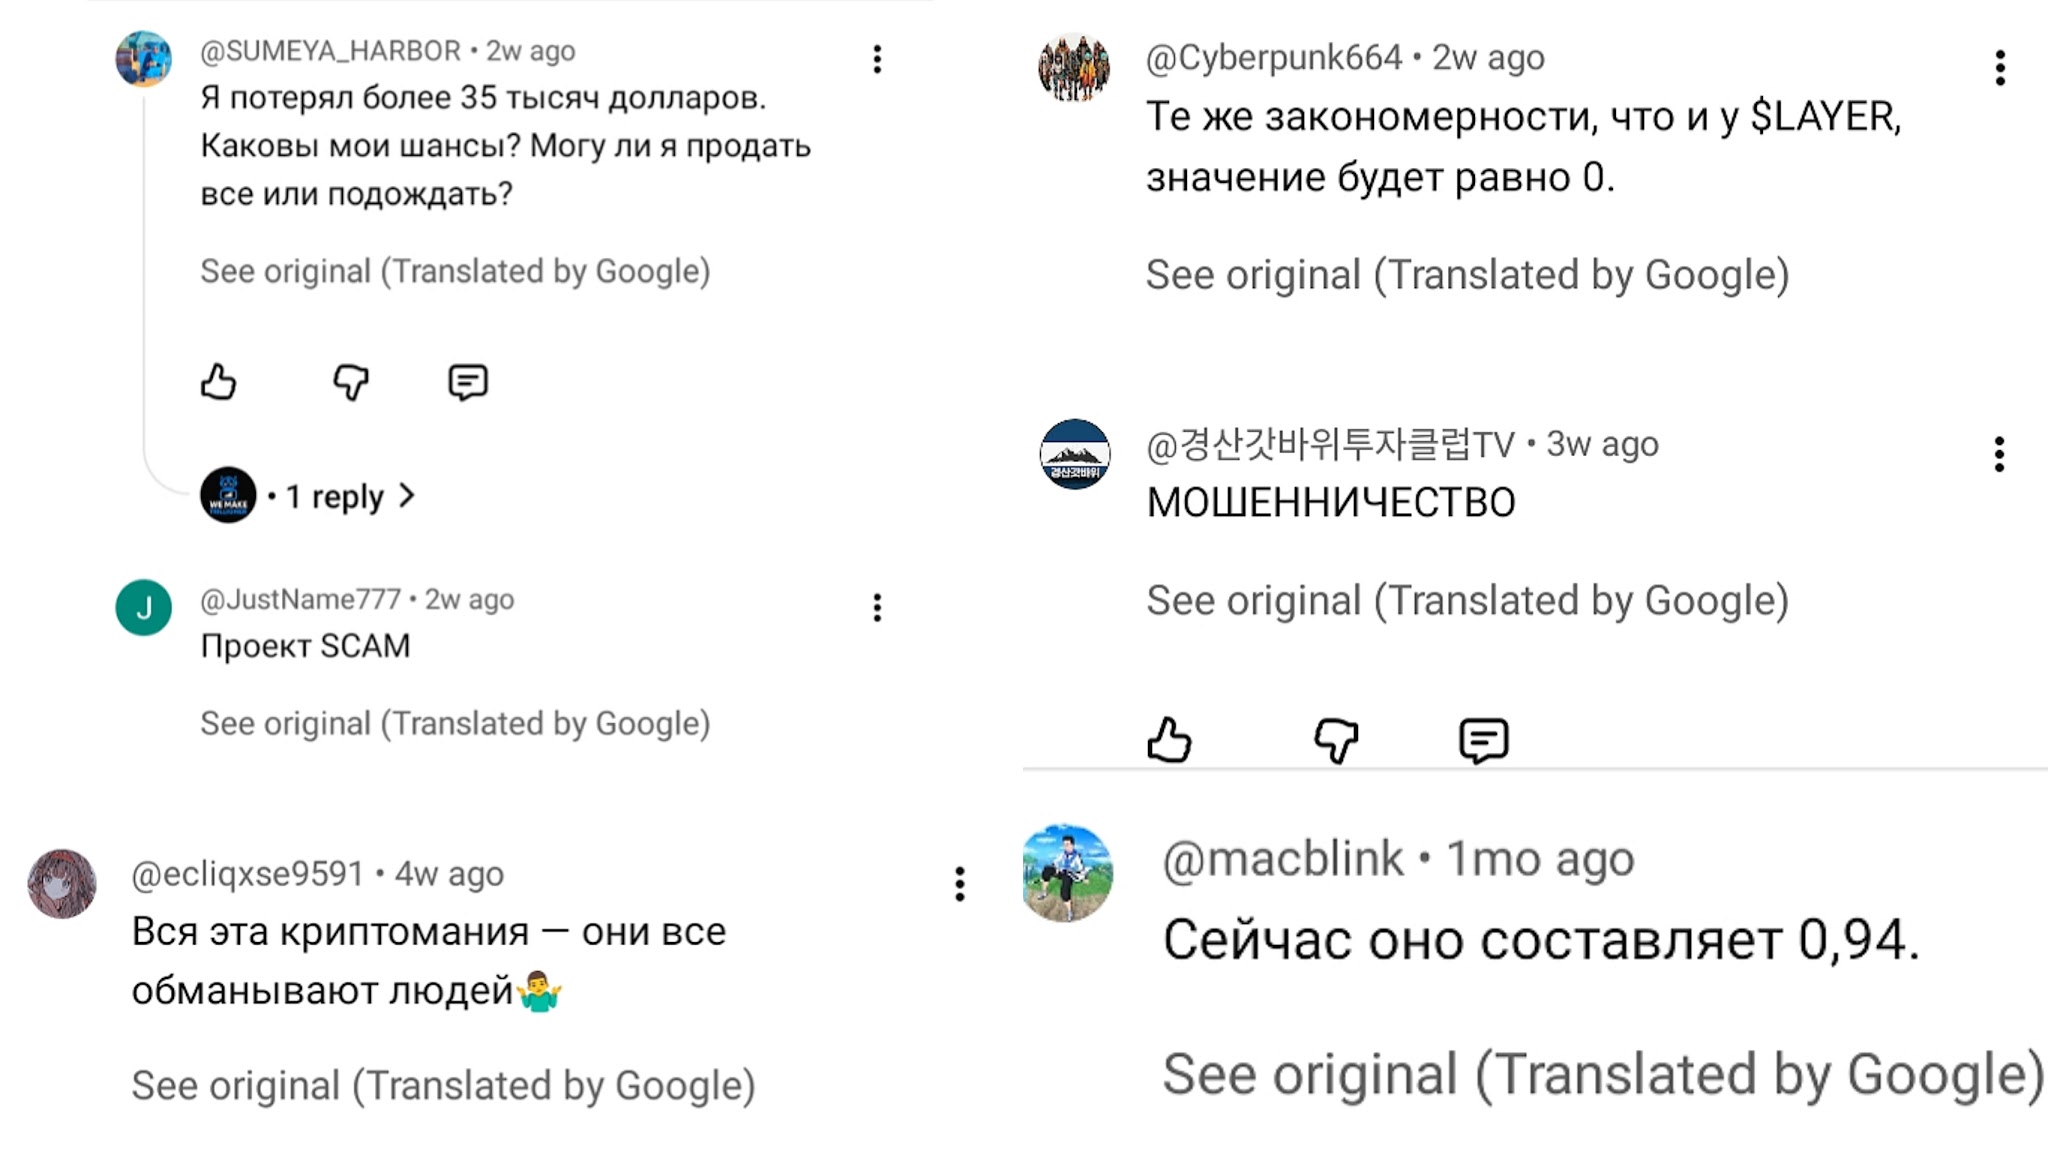2048x1152 pixels.
Task: Open macblink profile avatar
Action: pos(1067,873)
